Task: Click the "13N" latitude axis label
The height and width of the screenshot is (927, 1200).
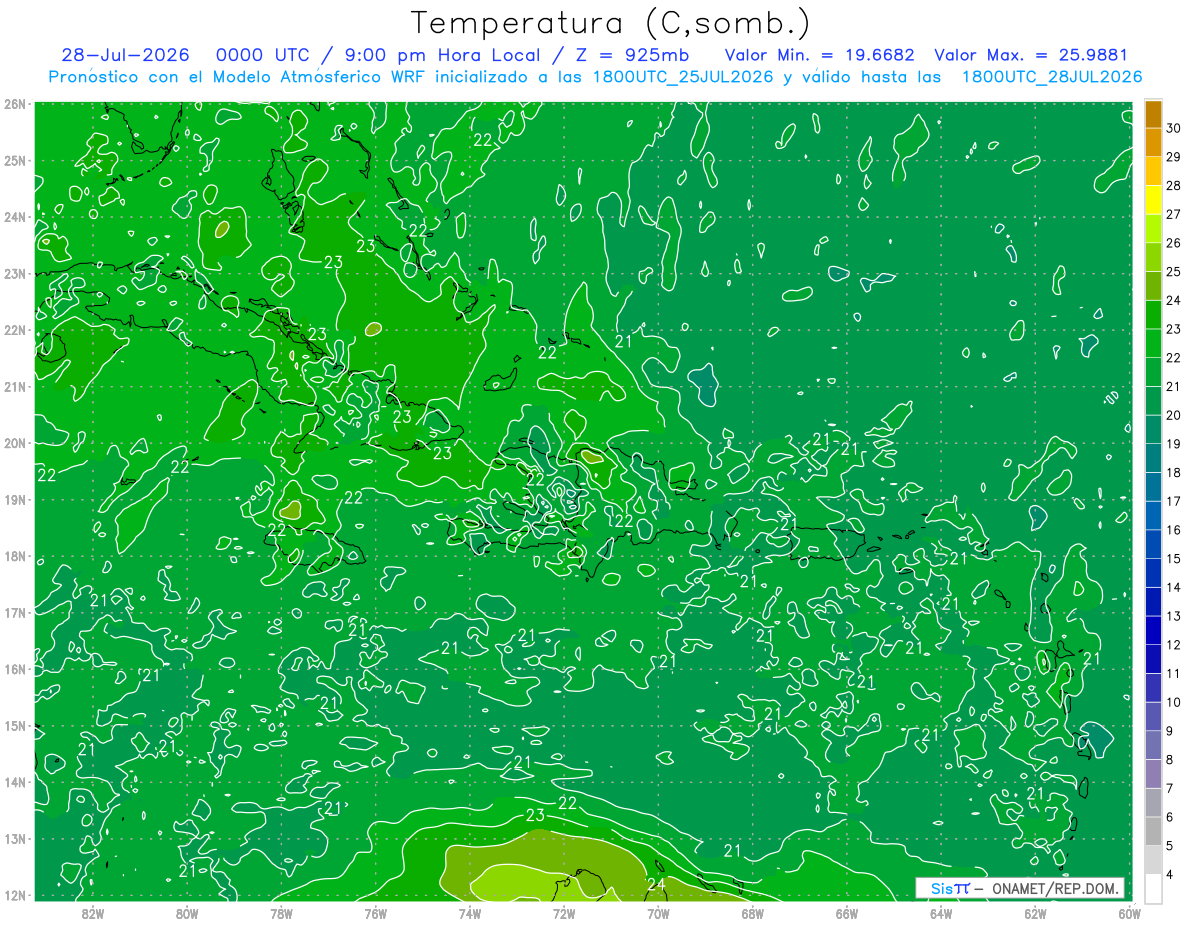Action: [x=15, y=839]
